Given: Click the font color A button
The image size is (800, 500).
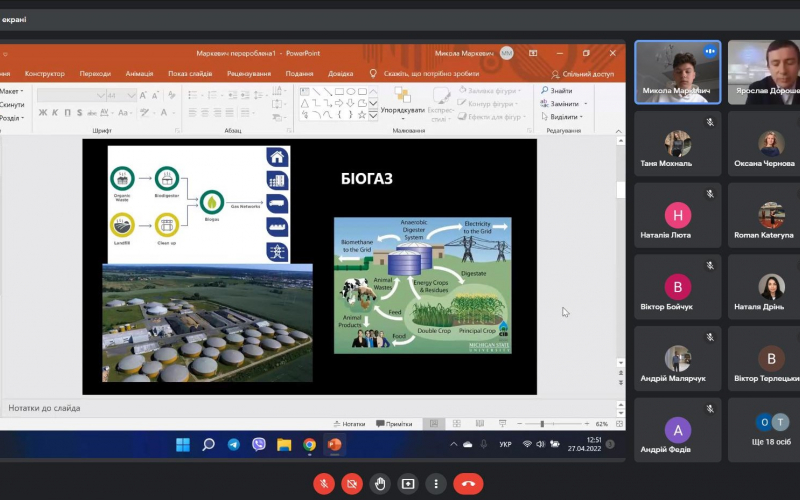Looking at the screenshot, I should tap(165, 112).
